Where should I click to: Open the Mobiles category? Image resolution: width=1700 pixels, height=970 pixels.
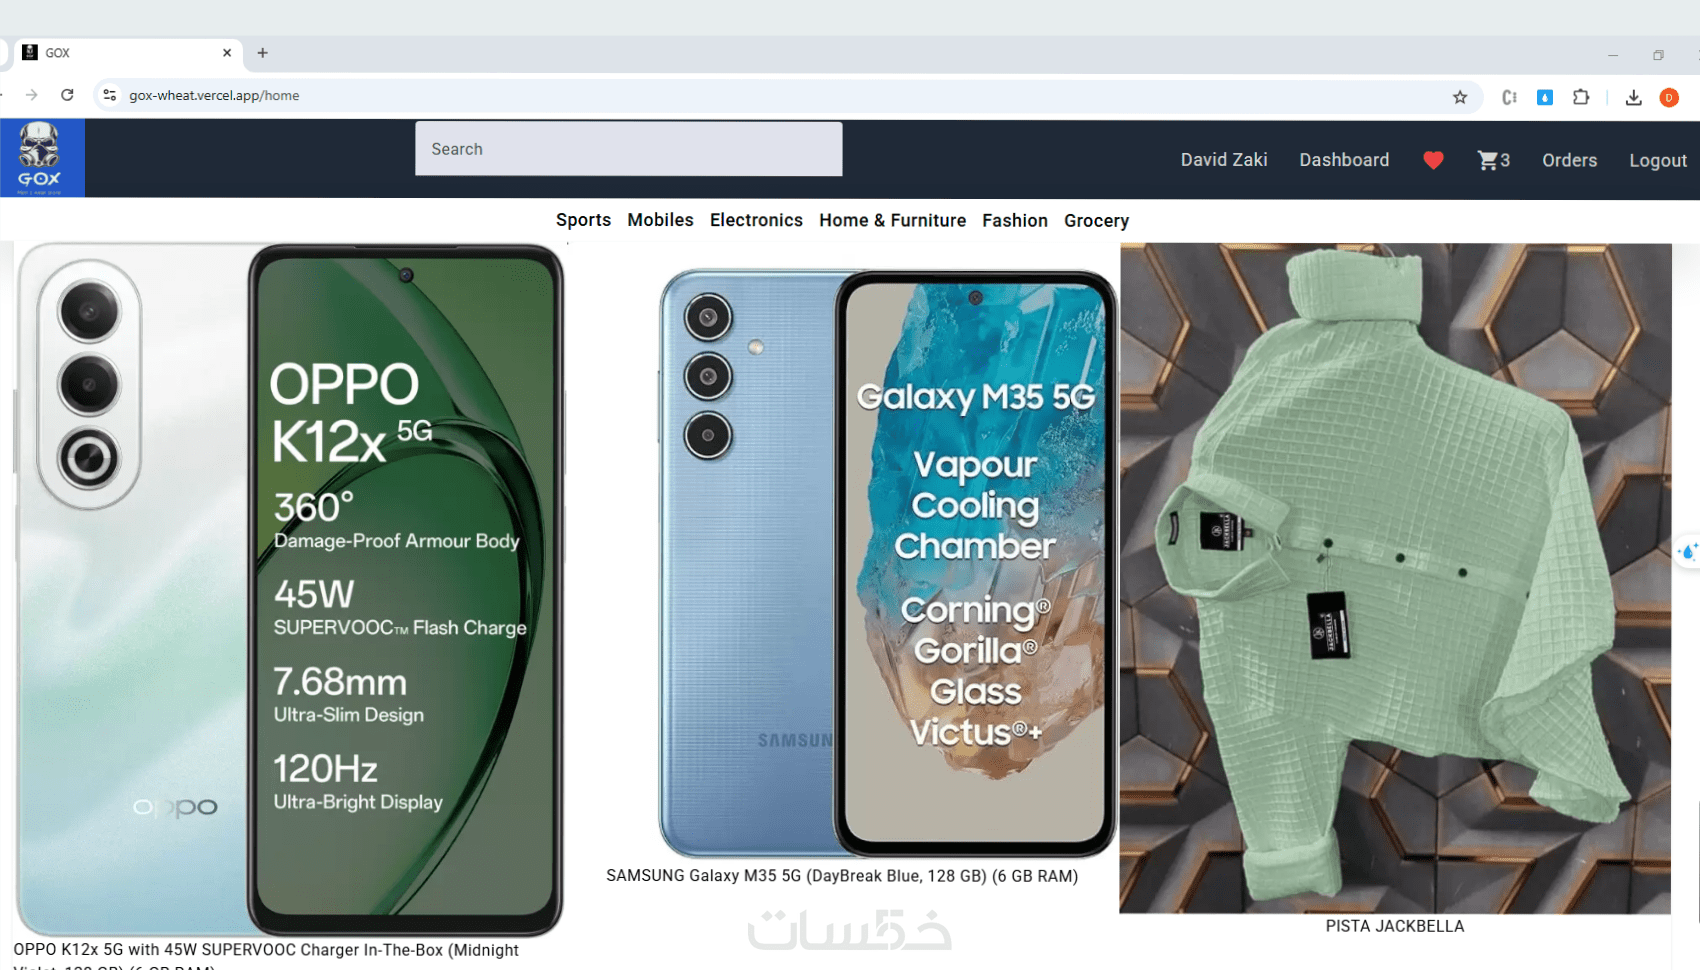tap(660, 220)
